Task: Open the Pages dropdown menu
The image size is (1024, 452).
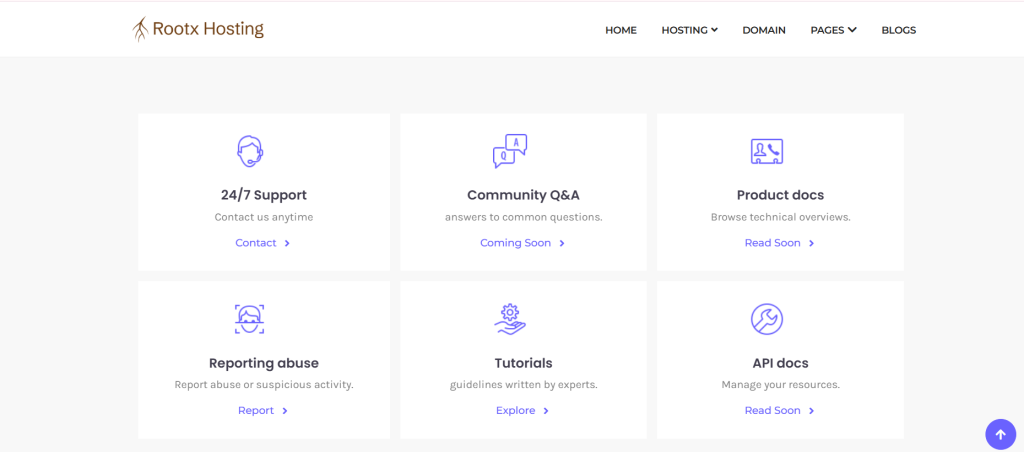Action: pos(833,30)
